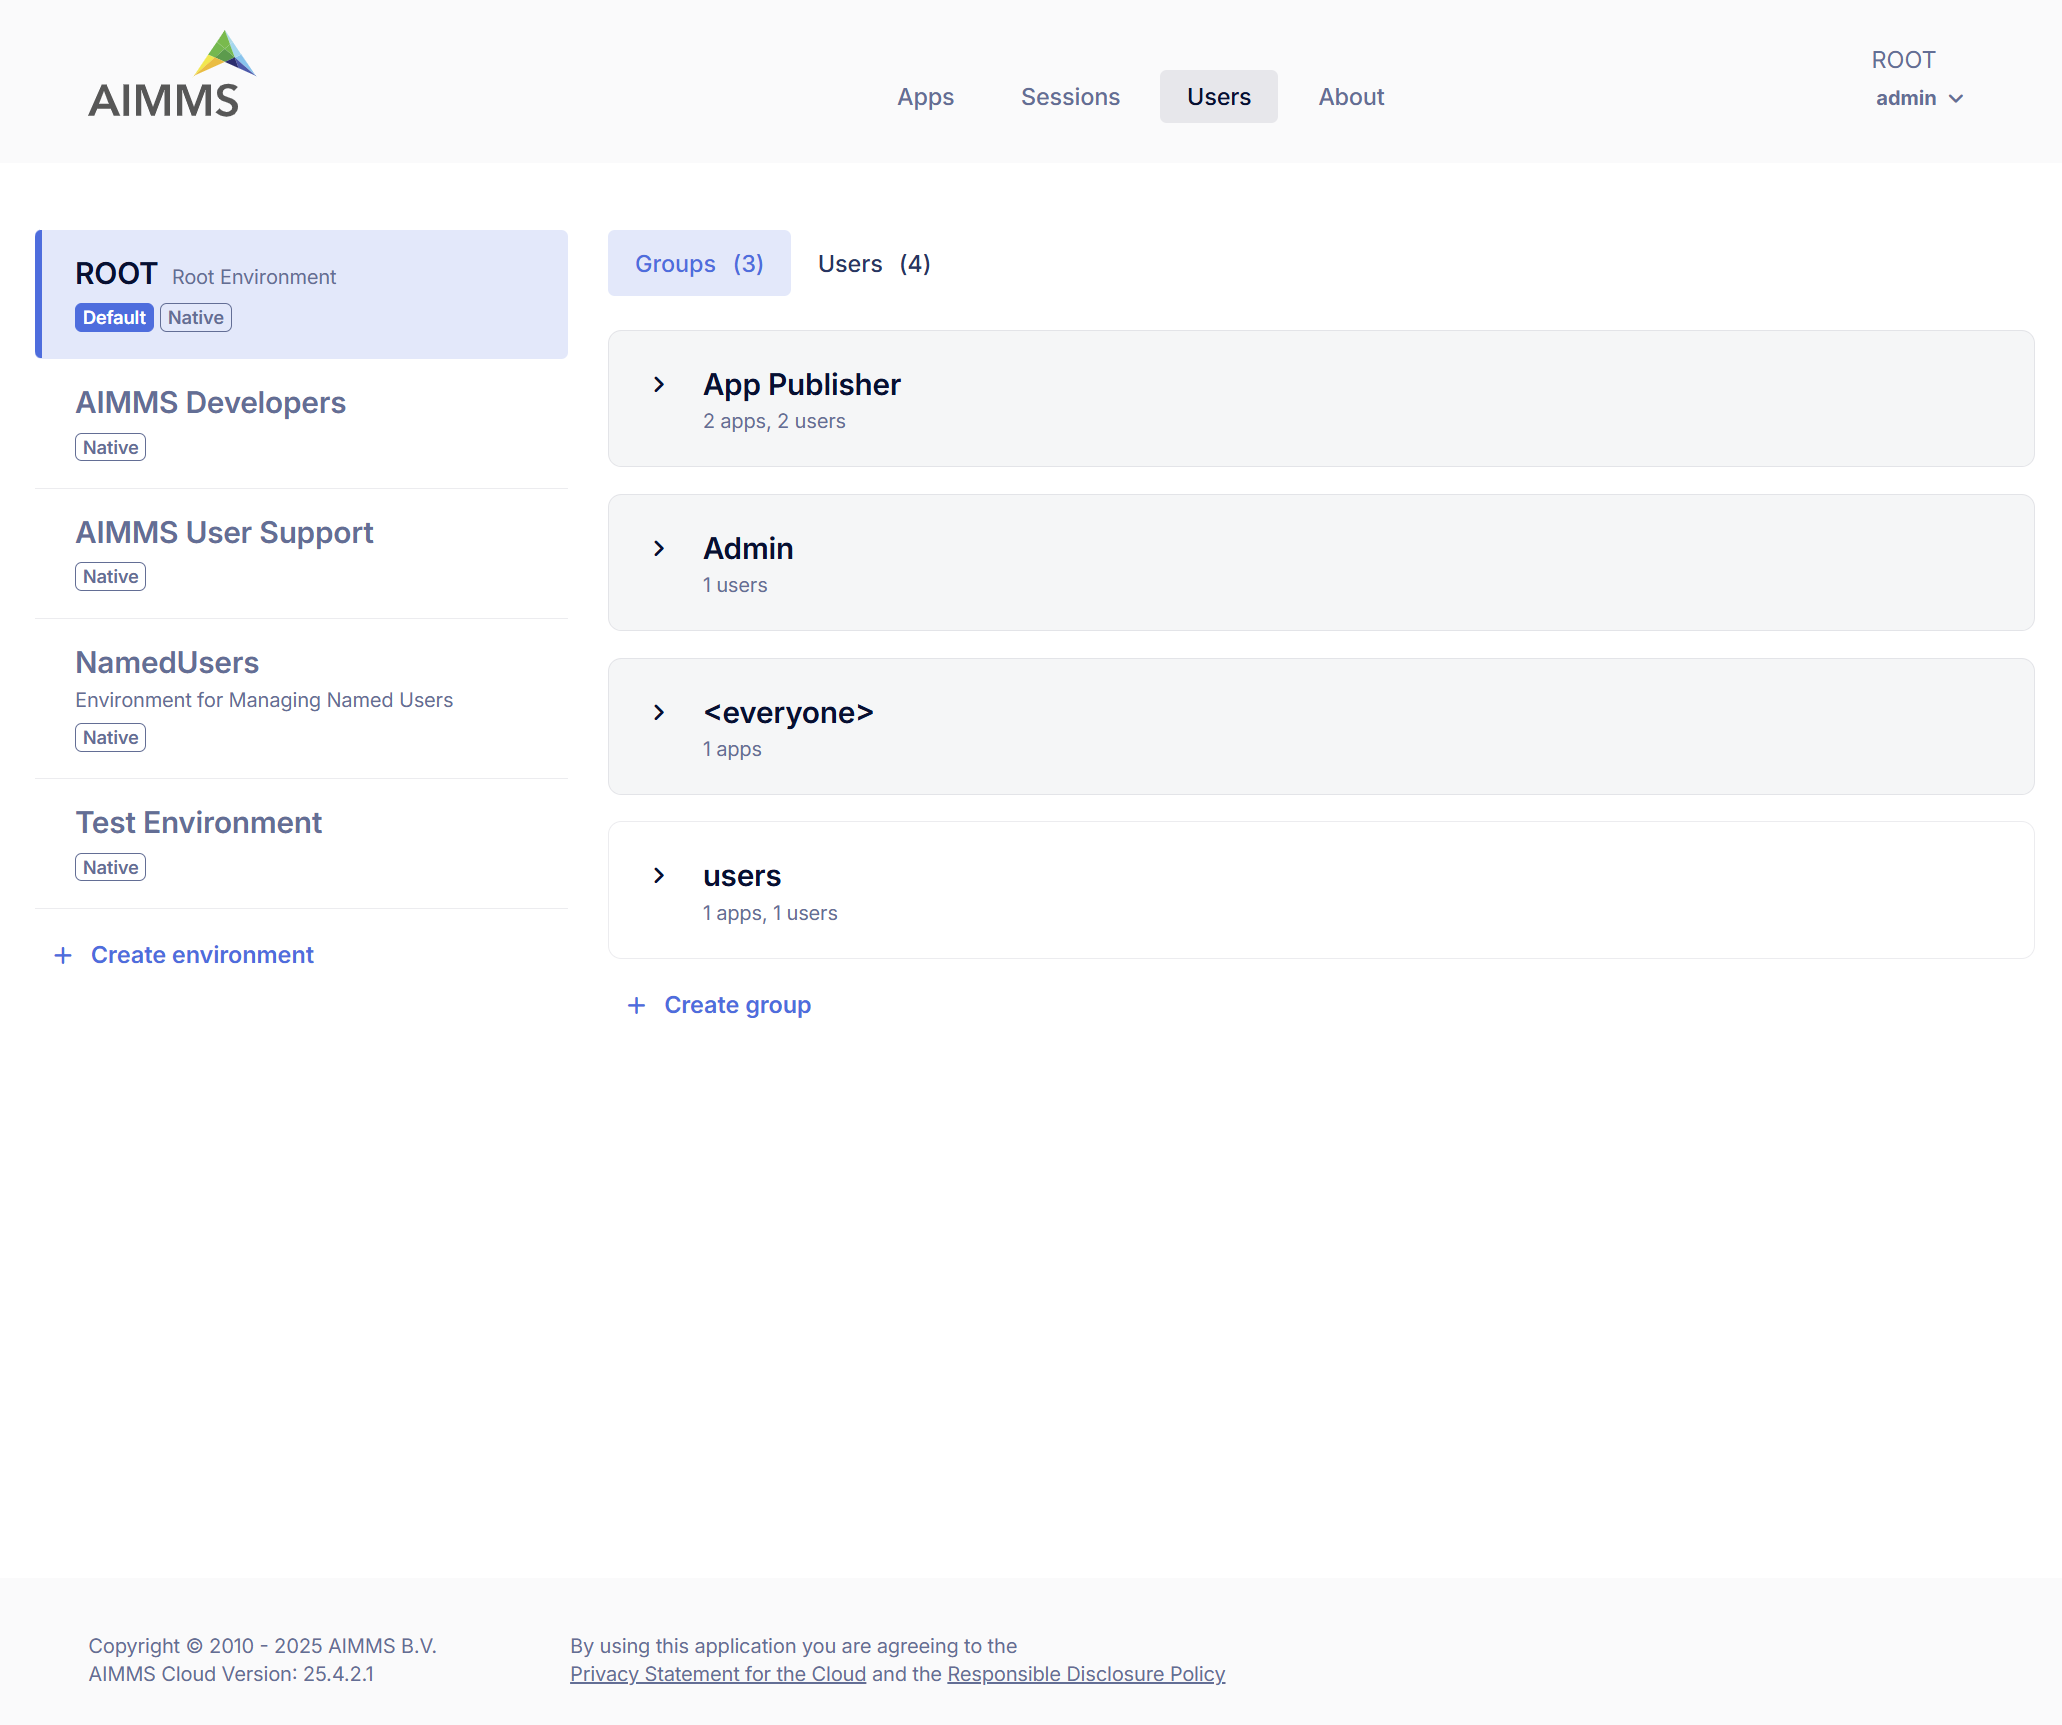Open Privacy Statement for the Cloud
The width and height of the screenshot is (2062, 1725).
coord(718,1674)
